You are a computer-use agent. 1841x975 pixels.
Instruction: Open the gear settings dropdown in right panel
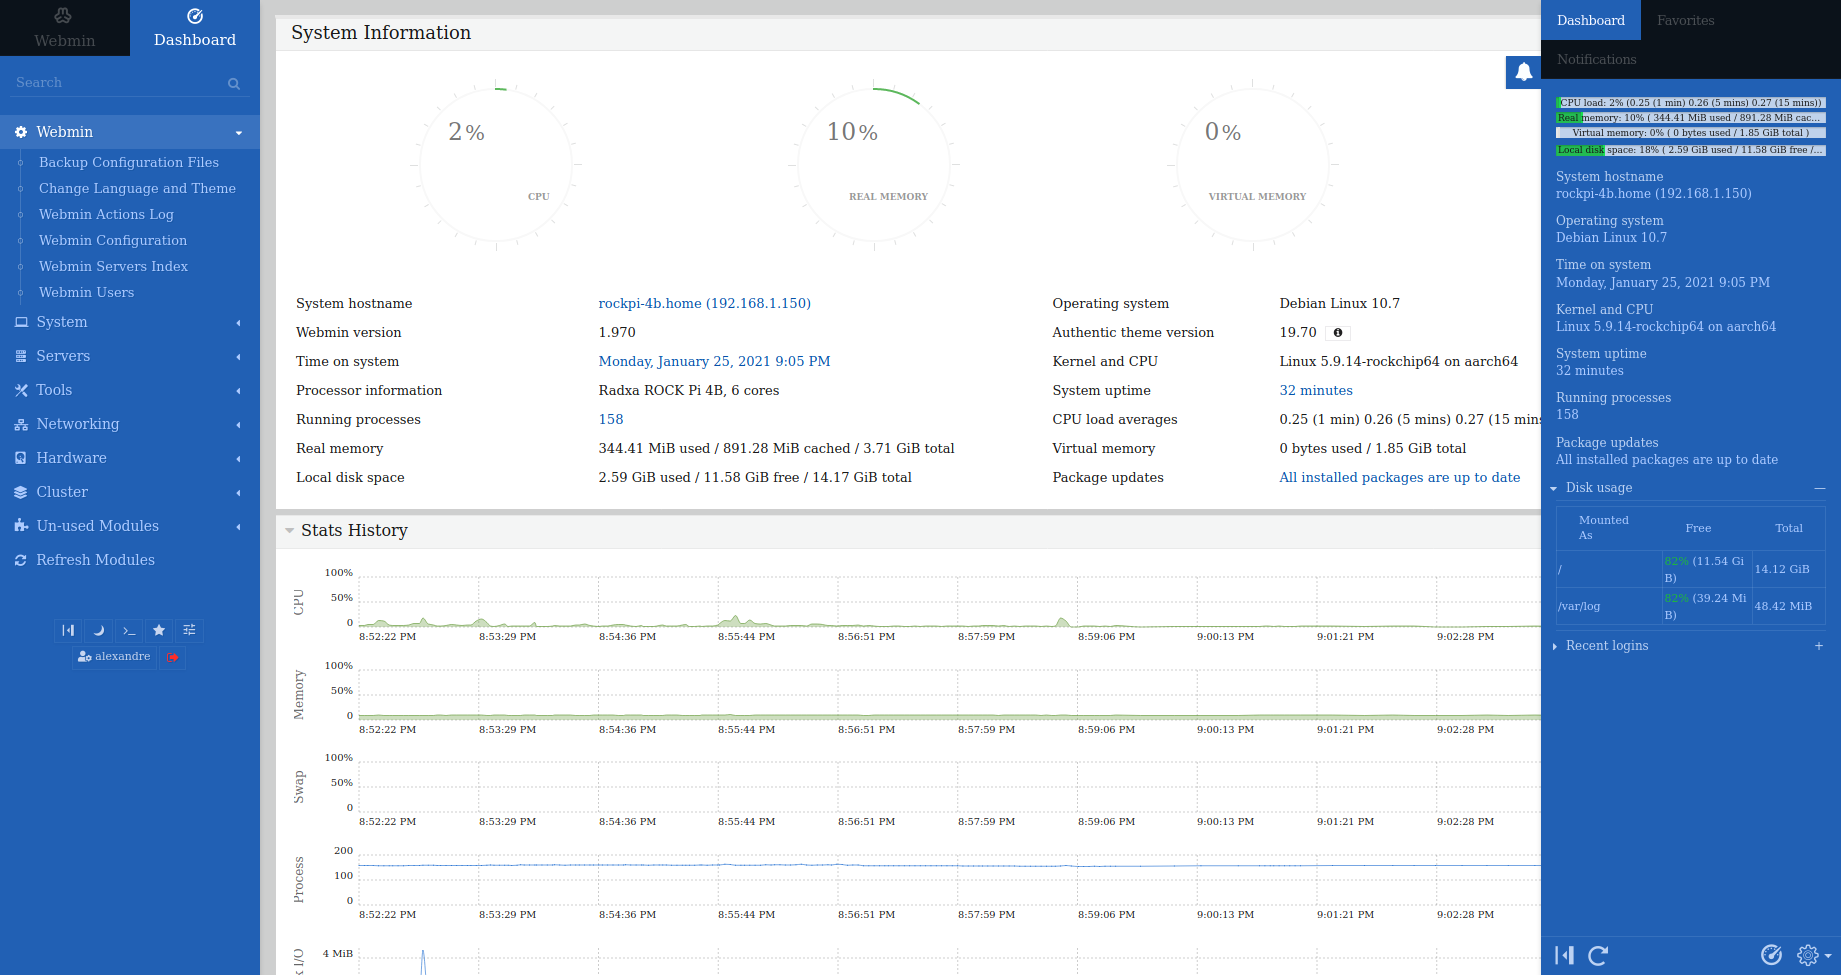tap(1812, 955)
